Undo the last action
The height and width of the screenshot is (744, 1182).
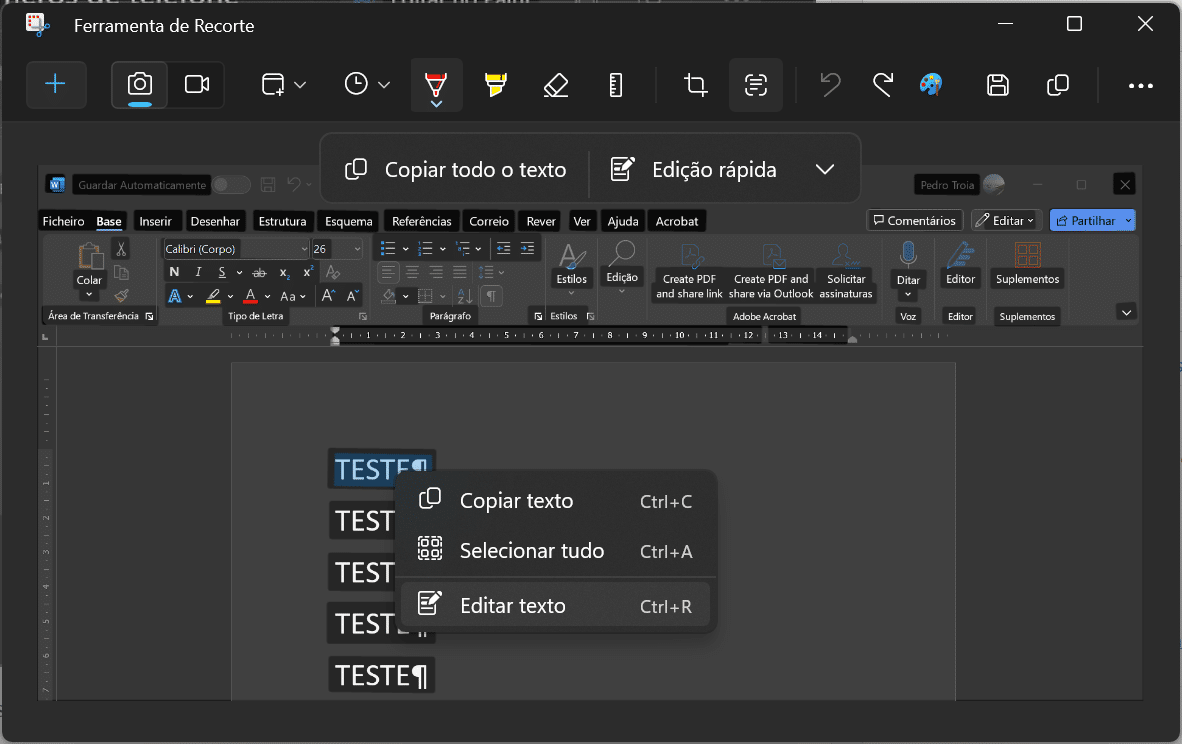pyautogui.click(x=830, y=85)
